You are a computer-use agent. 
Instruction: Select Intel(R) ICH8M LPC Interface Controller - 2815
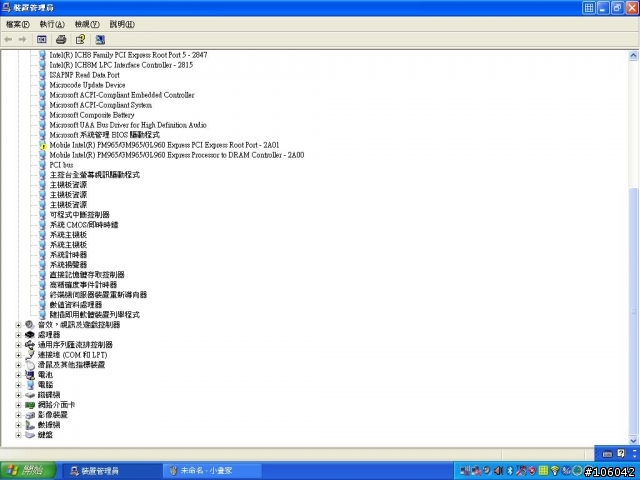[x=121, y=65]
